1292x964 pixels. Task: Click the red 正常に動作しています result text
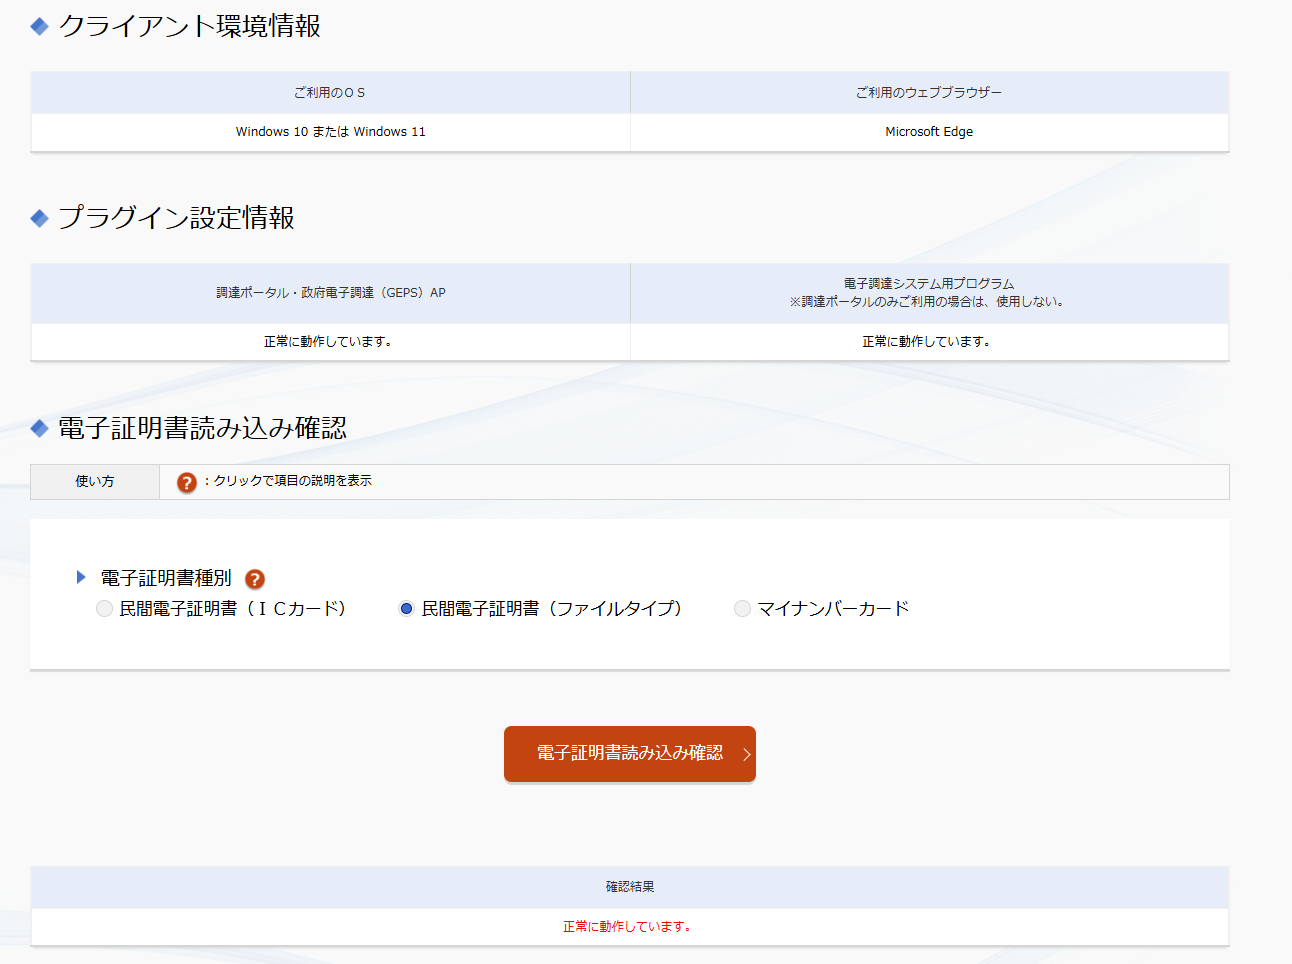[x=627, y=927]
